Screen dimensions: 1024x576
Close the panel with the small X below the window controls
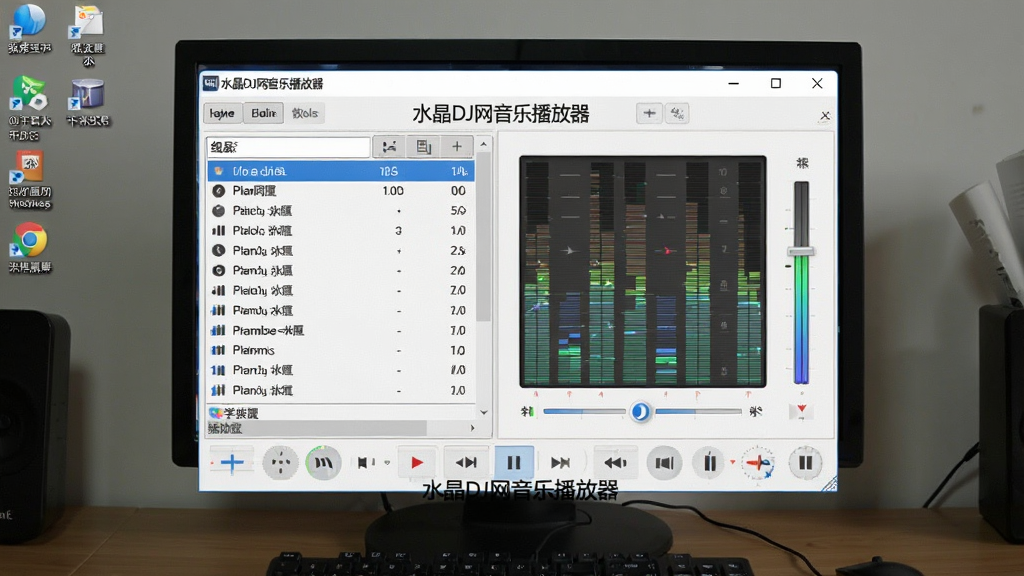coord(825,116)
